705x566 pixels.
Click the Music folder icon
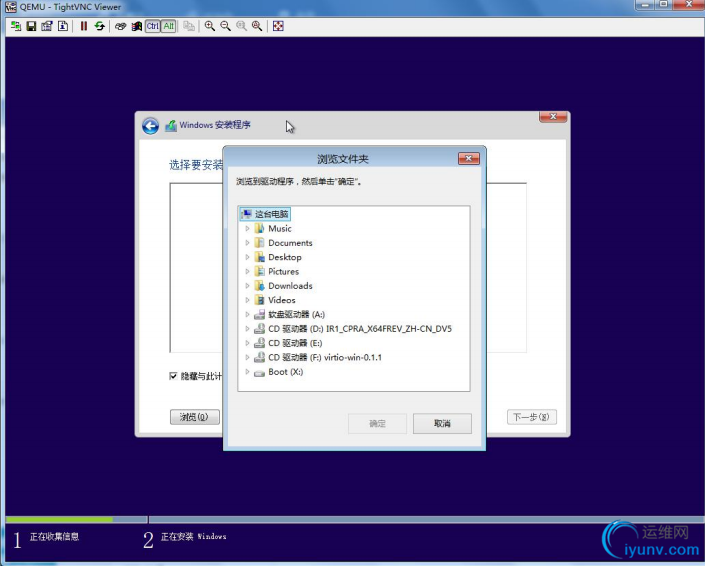[x=259, y=228]
